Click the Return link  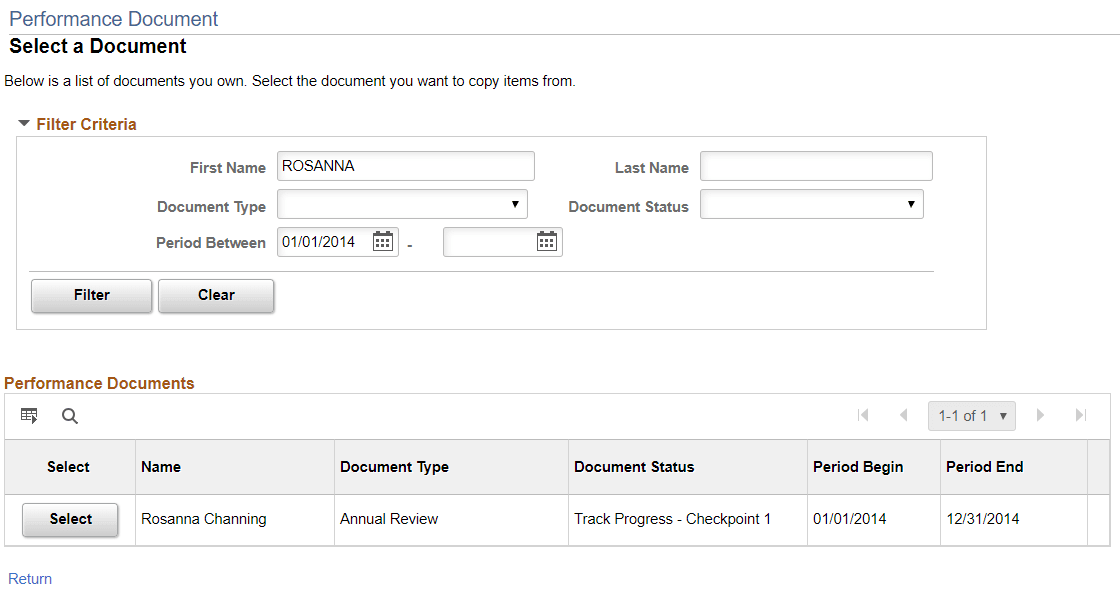click(30, 578)
